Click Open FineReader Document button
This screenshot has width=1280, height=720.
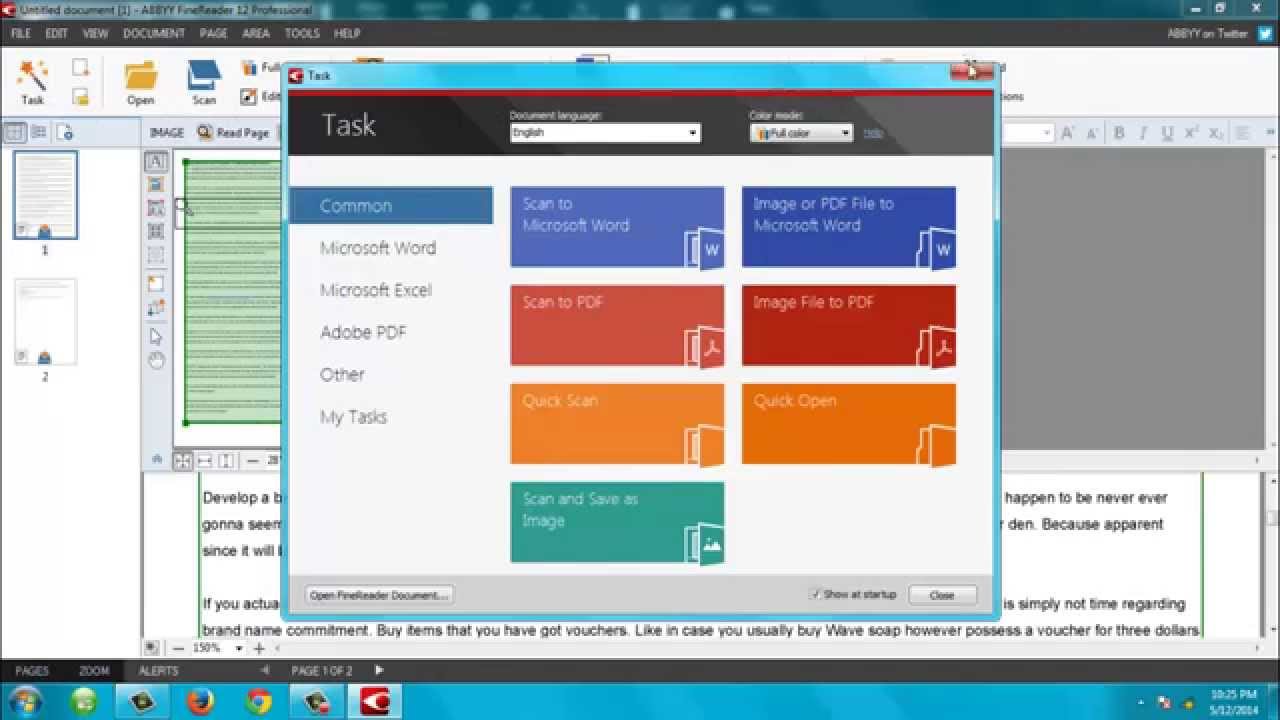click(x=379, y=594)
